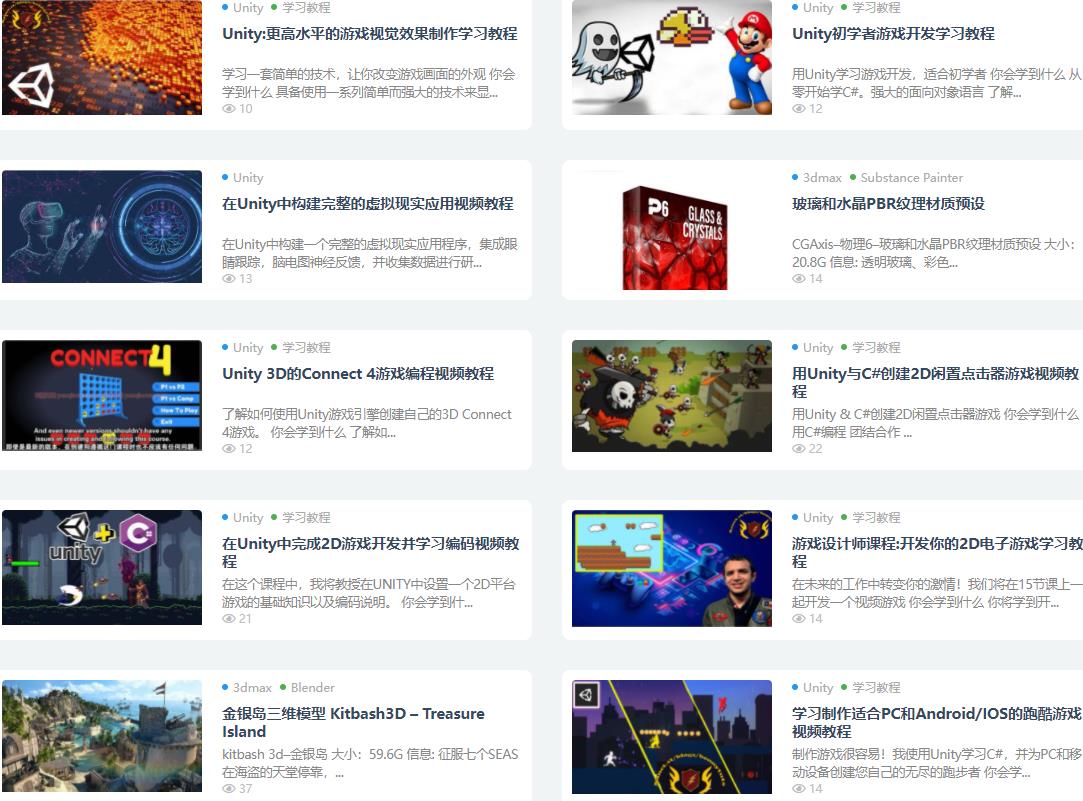Image resolution: width=1083 pixels, height=801 pixels.
Task: Click 学习教程 tag on 2D idle clicker card
Action: pyautogui.click(x=876, y=347)
